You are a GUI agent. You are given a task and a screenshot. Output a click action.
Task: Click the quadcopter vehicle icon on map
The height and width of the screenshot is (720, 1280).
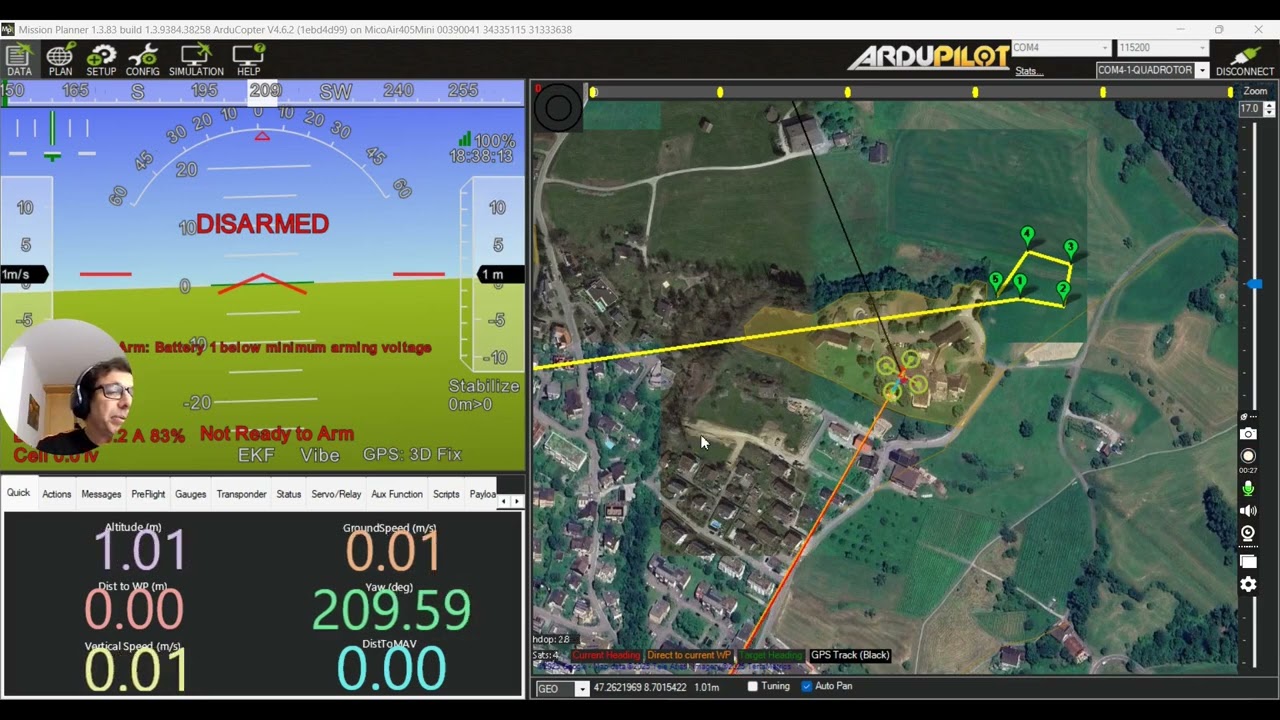pos(902,376)
